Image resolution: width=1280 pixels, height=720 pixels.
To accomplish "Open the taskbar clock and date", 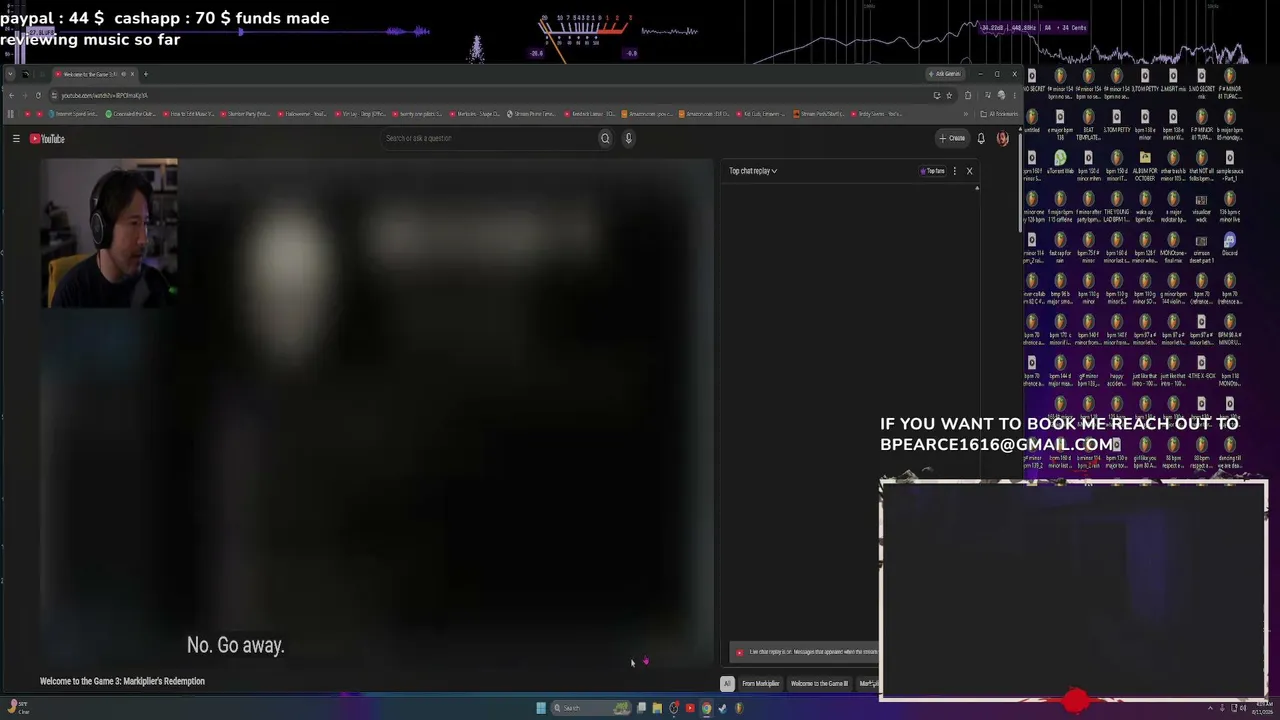I will tap(1265, 708).
